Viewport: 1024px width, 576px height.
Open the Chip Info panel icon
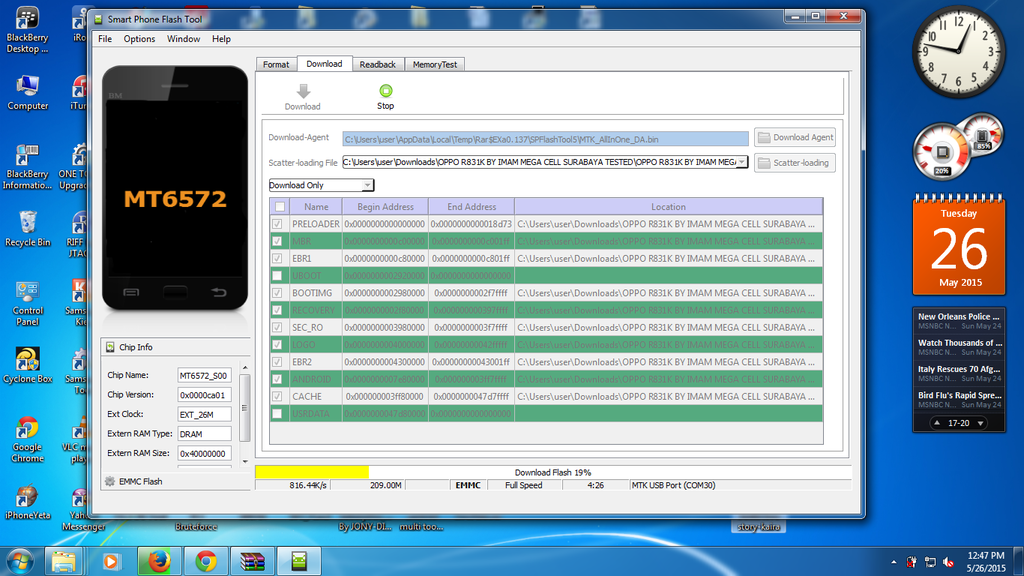110,347
